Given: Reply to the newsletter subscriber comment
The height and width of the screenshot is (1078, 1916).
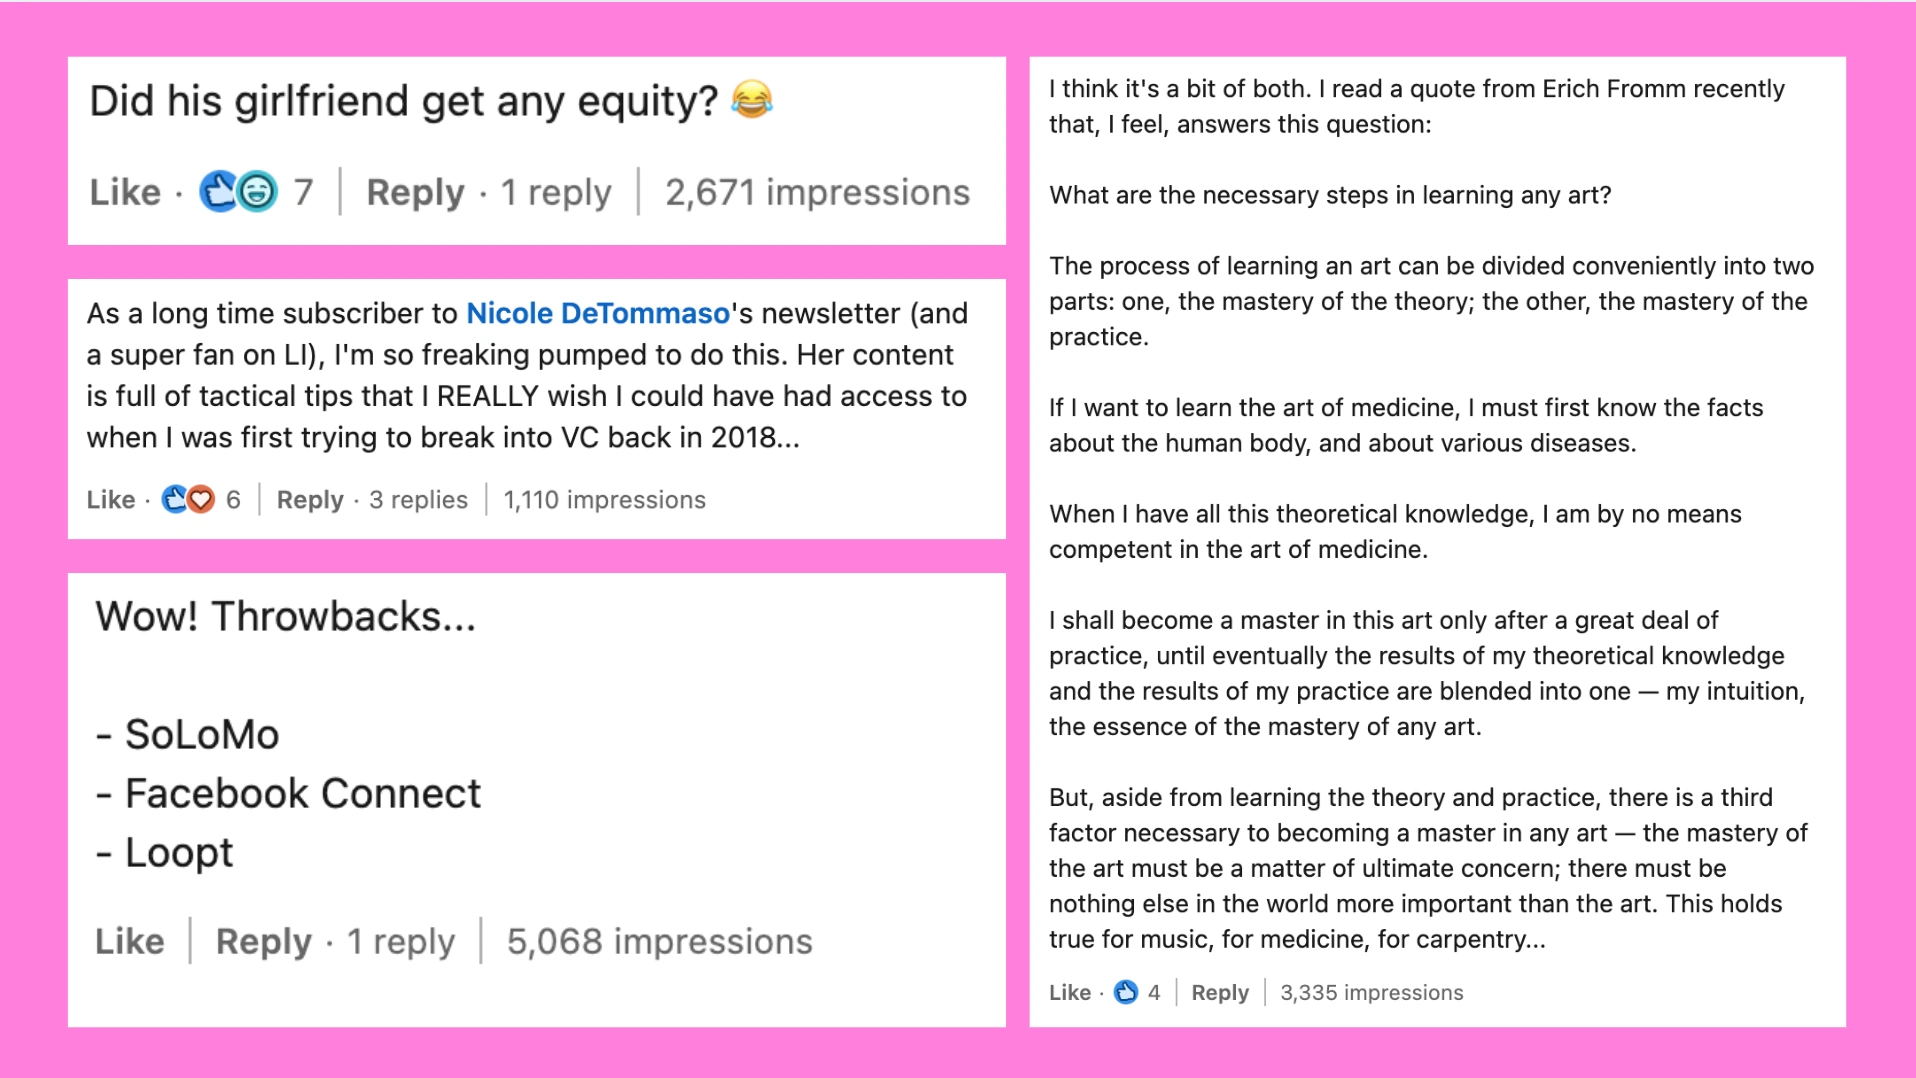Looking at the screenshot, I should point(310,499).
